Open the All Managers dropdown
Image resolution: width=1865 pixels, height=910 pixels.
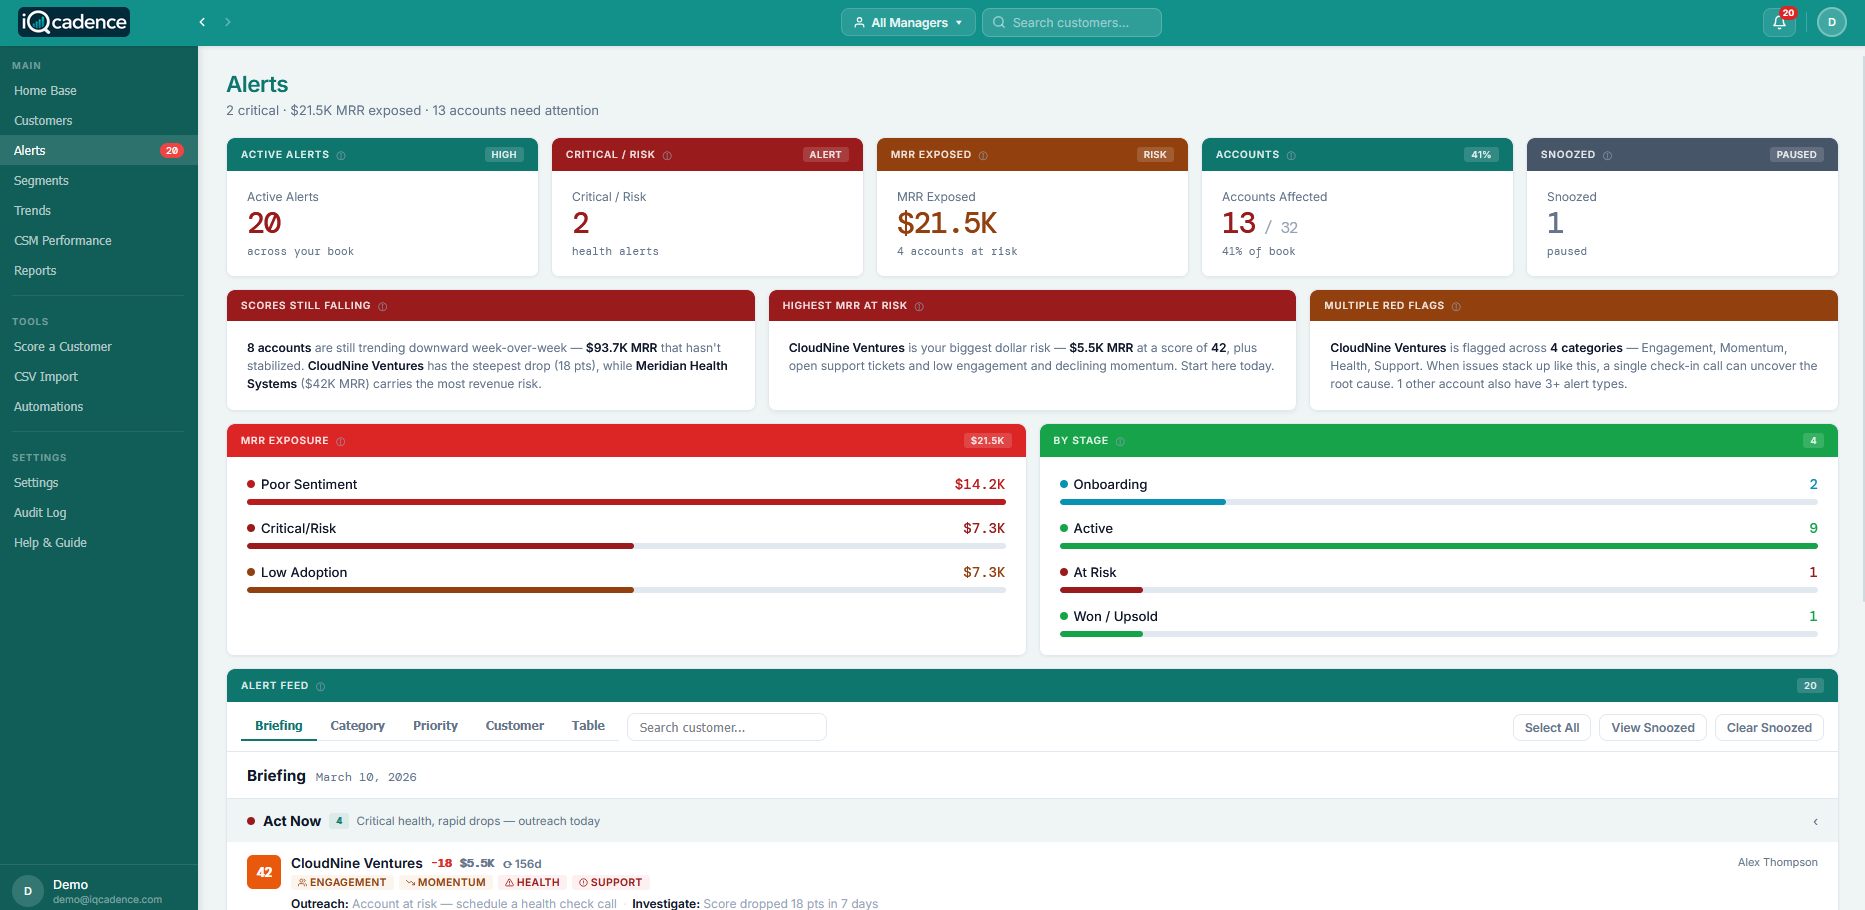click(x=907, y=22)
